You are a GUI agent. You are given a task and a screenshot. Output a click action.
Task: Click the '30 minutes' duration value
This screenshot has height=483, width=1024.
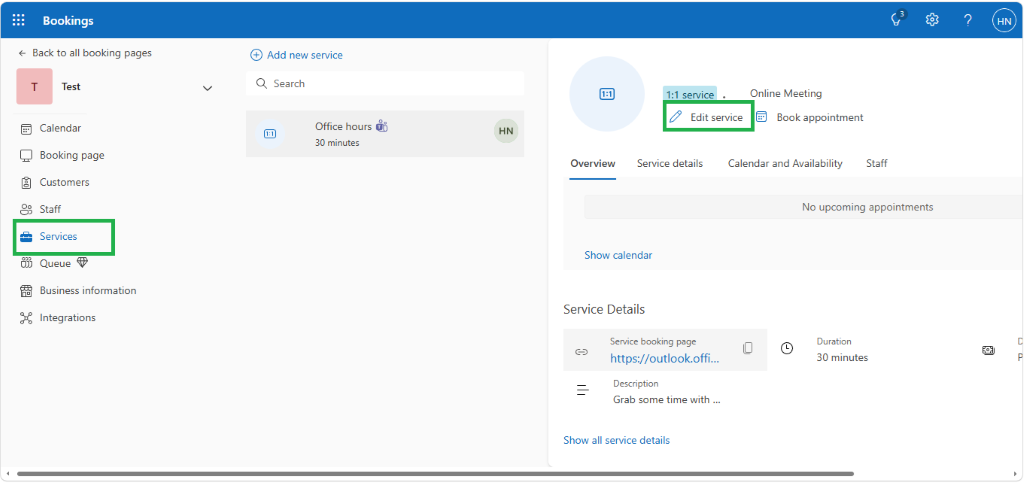click(842, 358)
